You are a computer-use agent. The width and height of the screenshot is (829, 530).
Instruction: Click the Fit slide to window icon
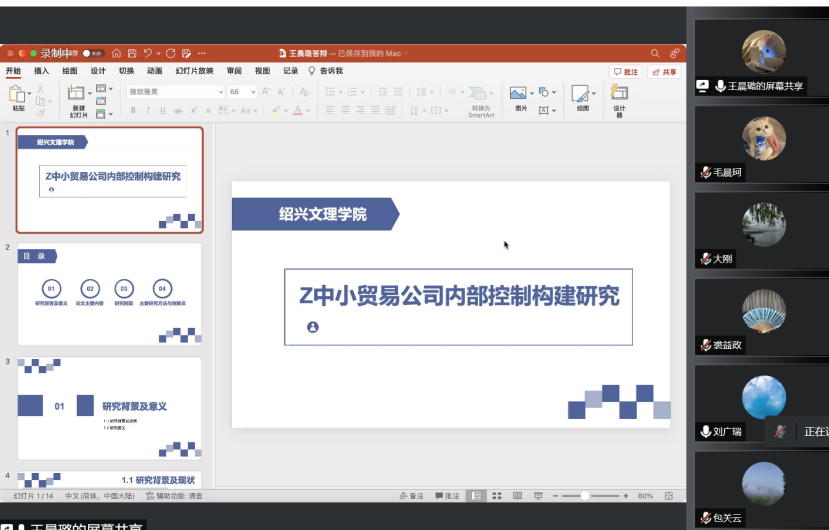[x=669, y=496]
